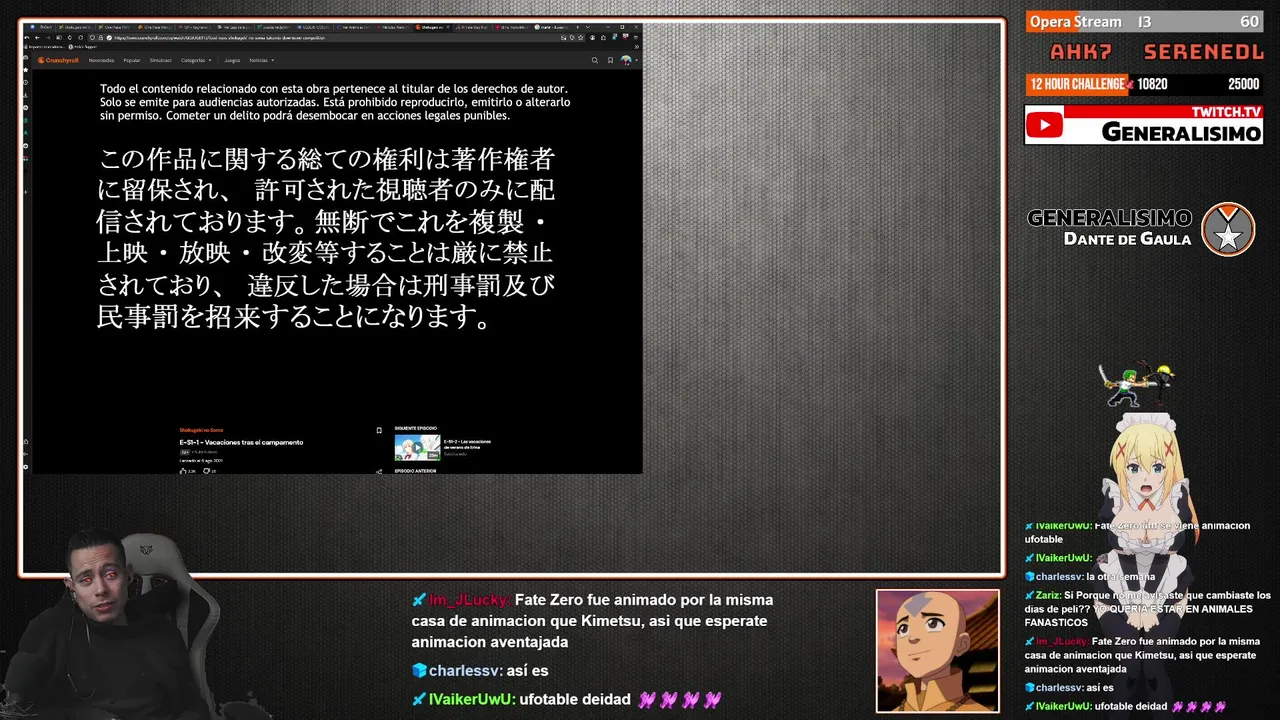Expand the Noticias dropdown
The height and width of the screenshot is (720, 1280).
click(x=261, y=60)
